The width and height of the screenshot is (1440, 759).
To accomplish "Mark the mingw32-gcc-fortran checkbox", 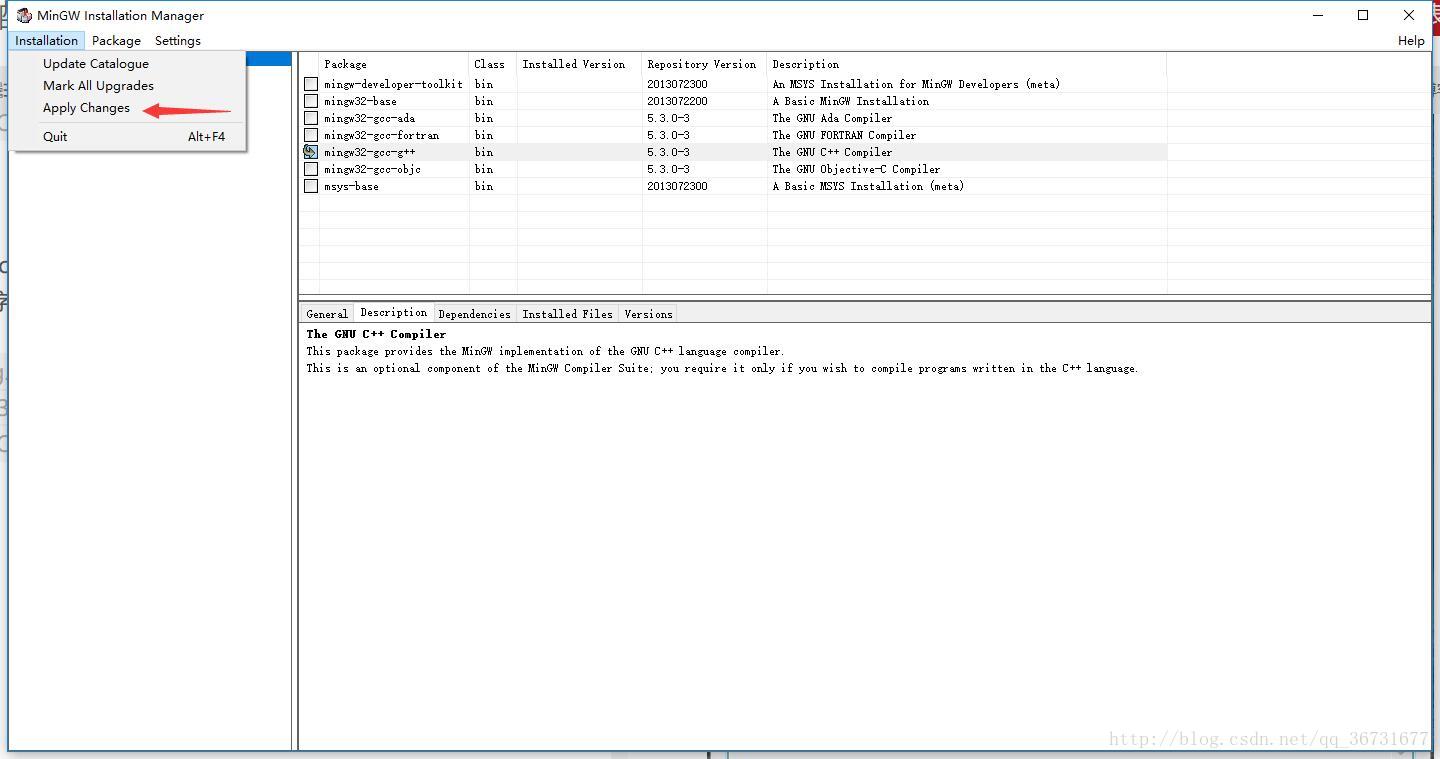I will coord(311,135).
